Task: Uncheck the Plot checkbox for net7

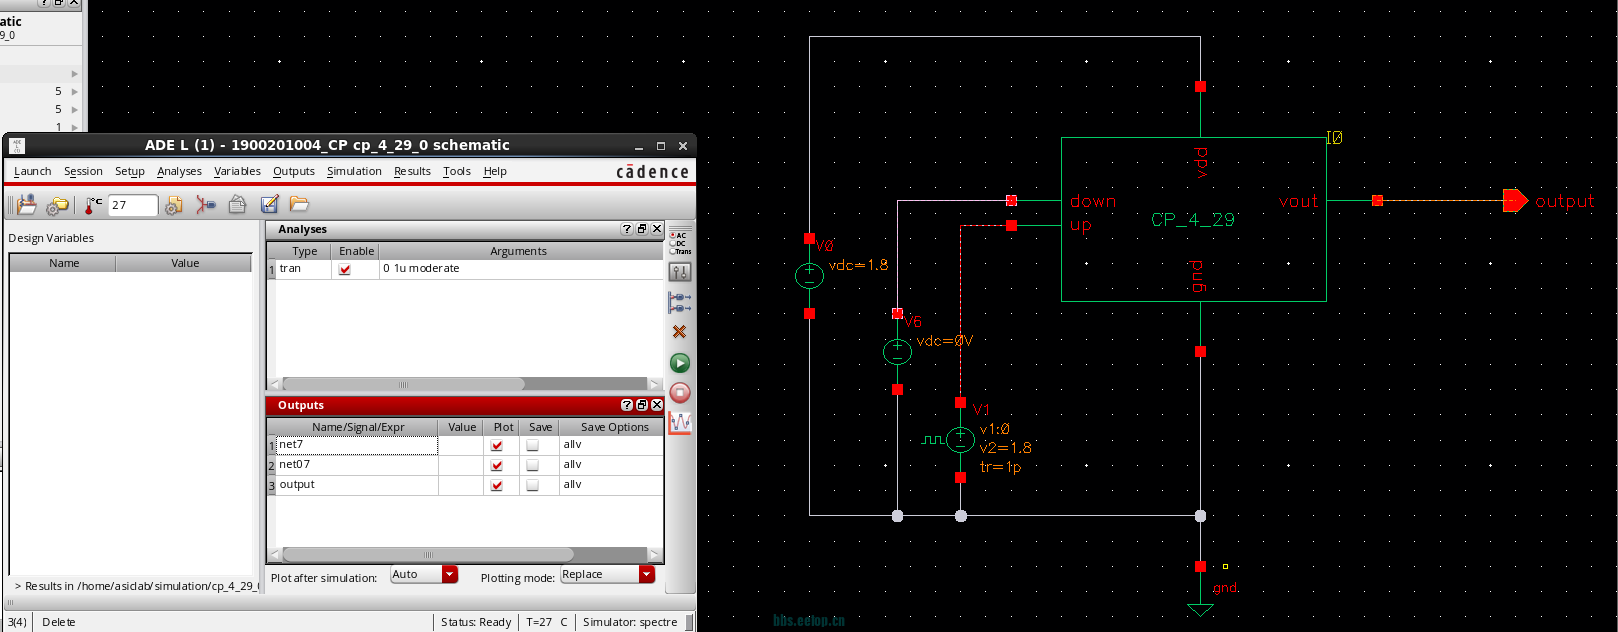Action: (497, 446)
